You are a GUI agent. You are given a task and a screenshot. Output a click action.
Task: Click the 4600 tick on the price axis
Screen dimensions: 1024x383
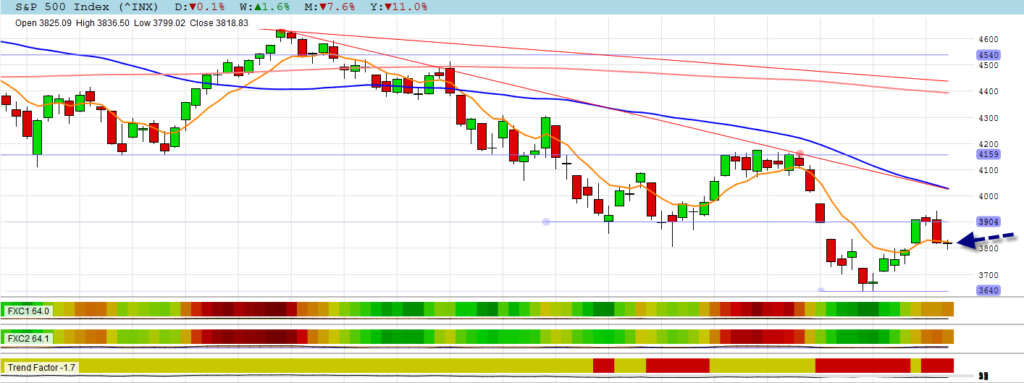point(989,39)
